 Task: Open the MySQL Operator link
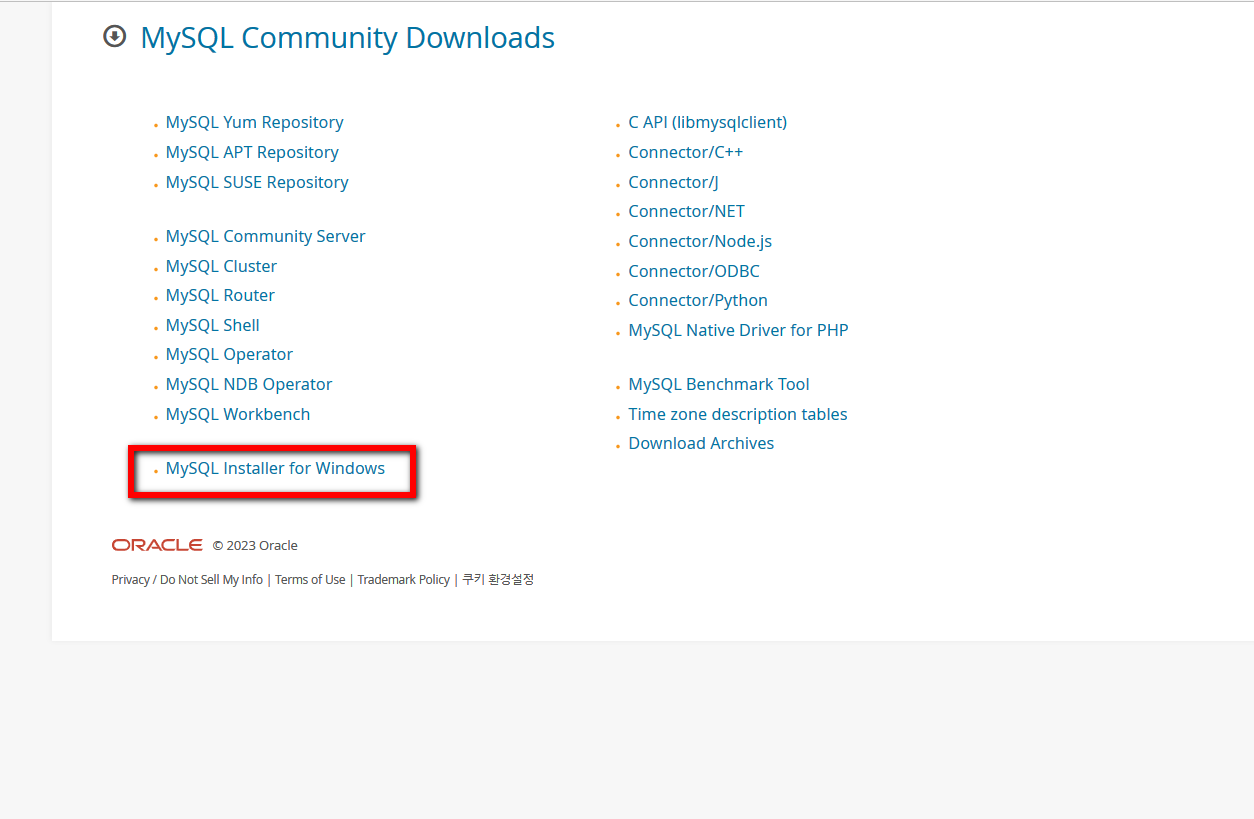click(x=229, y=355)
